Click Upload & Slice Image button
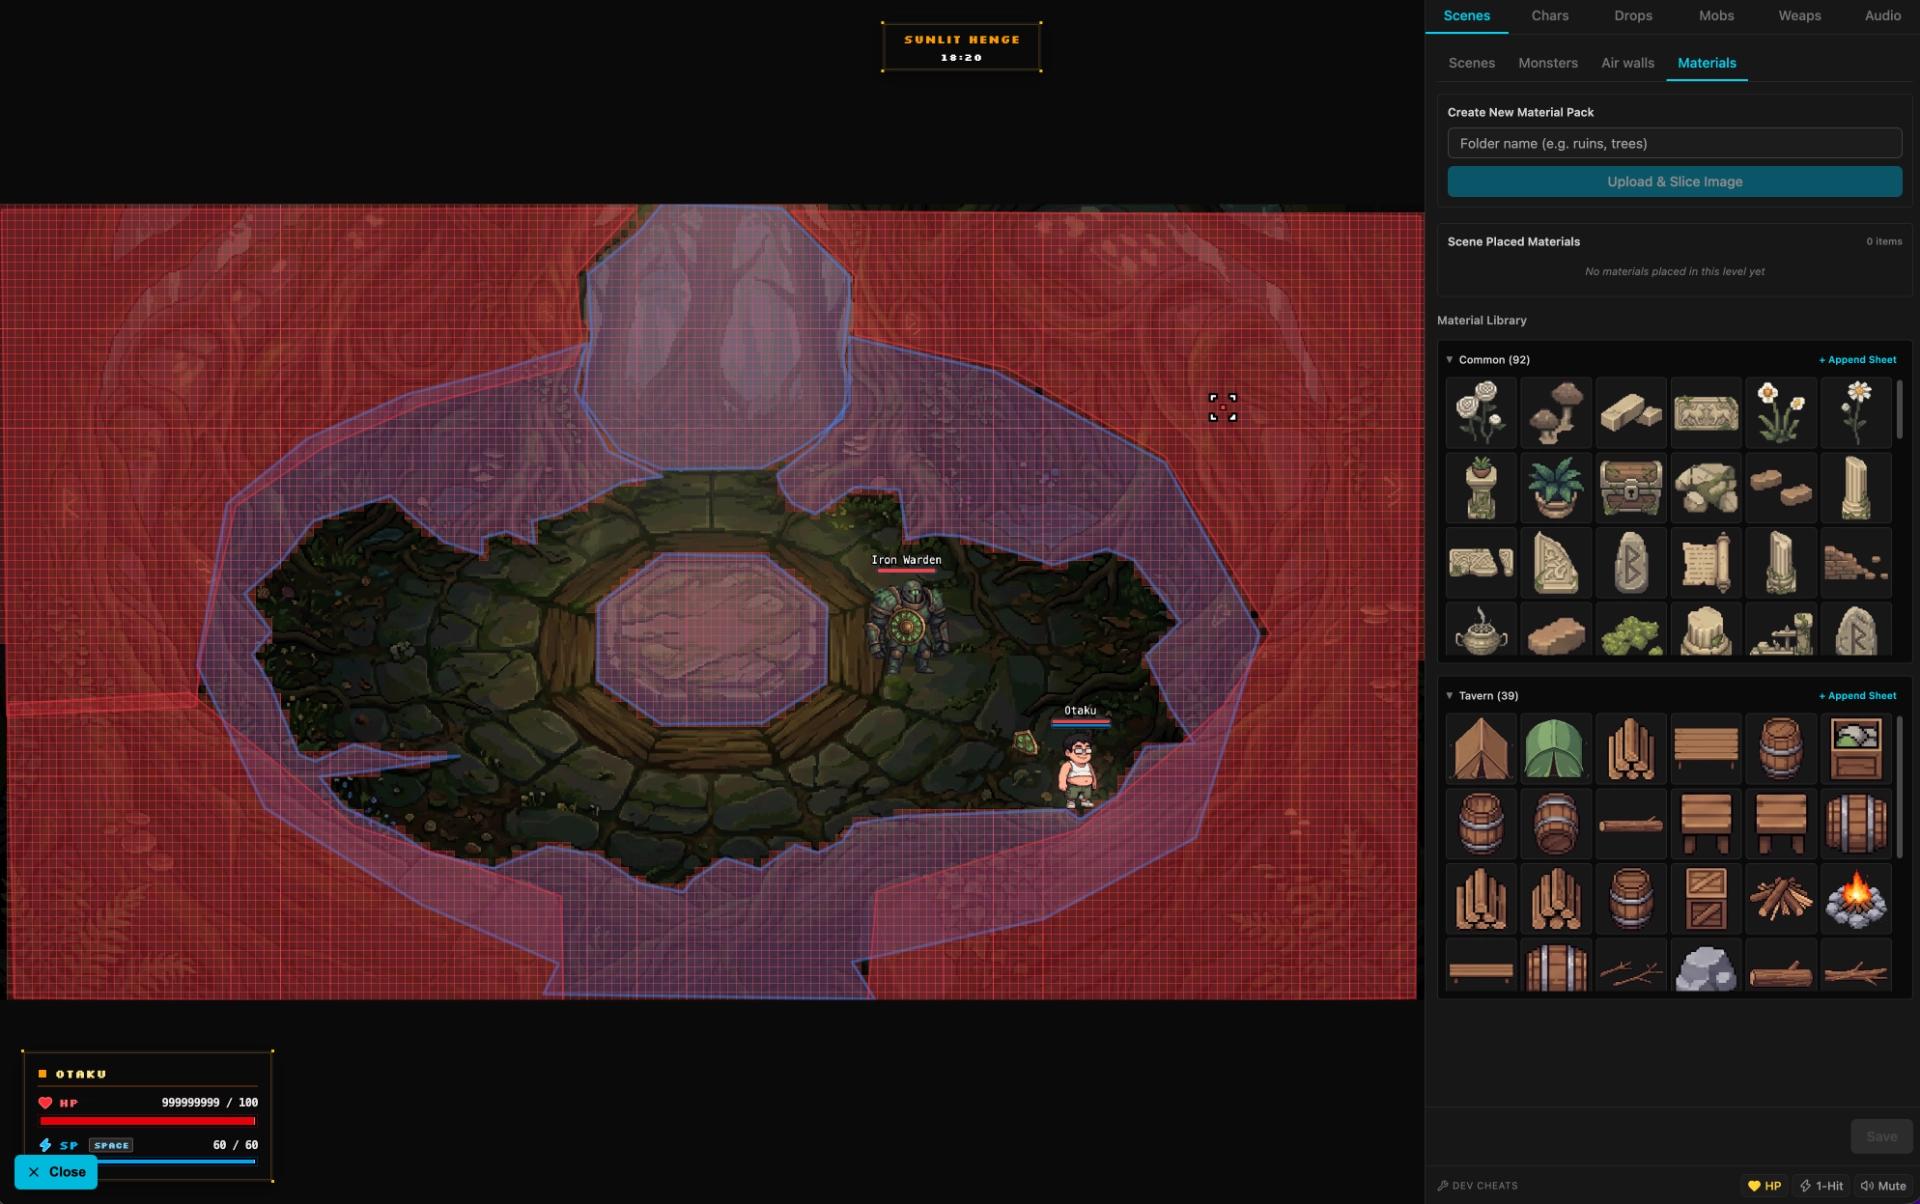 click(1674, 182)
